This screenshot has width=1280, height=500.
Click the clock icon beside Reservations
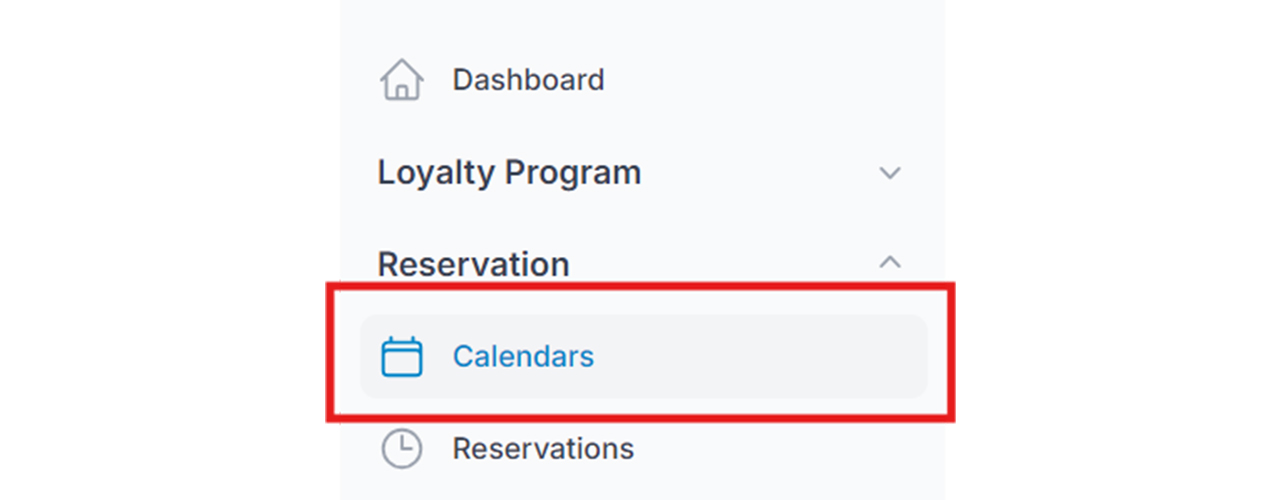pos(402,448)
